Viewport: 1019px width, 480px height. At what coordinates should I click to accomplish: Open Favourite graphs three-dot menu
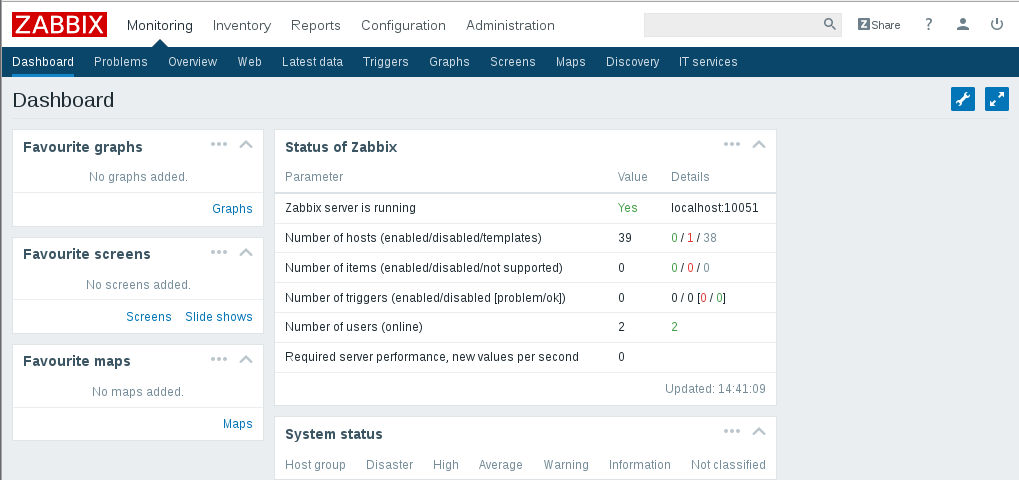(219, 144)
